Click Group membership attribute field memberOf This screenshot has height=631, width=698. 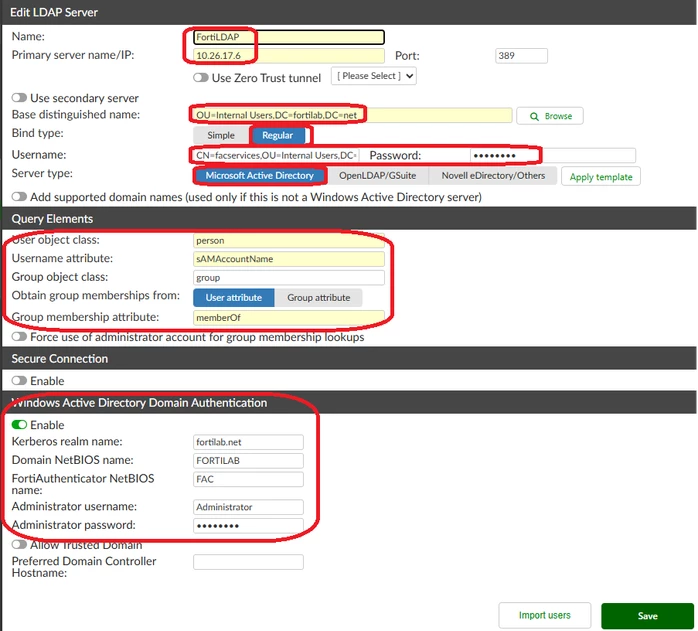click(x=288, y=318)
